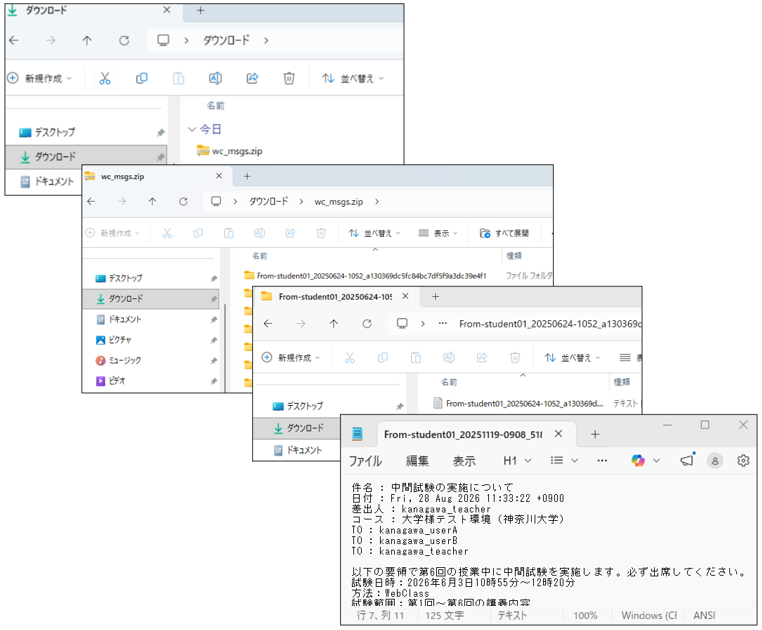Go up one level in Downloads window

(x=87, y=40)
